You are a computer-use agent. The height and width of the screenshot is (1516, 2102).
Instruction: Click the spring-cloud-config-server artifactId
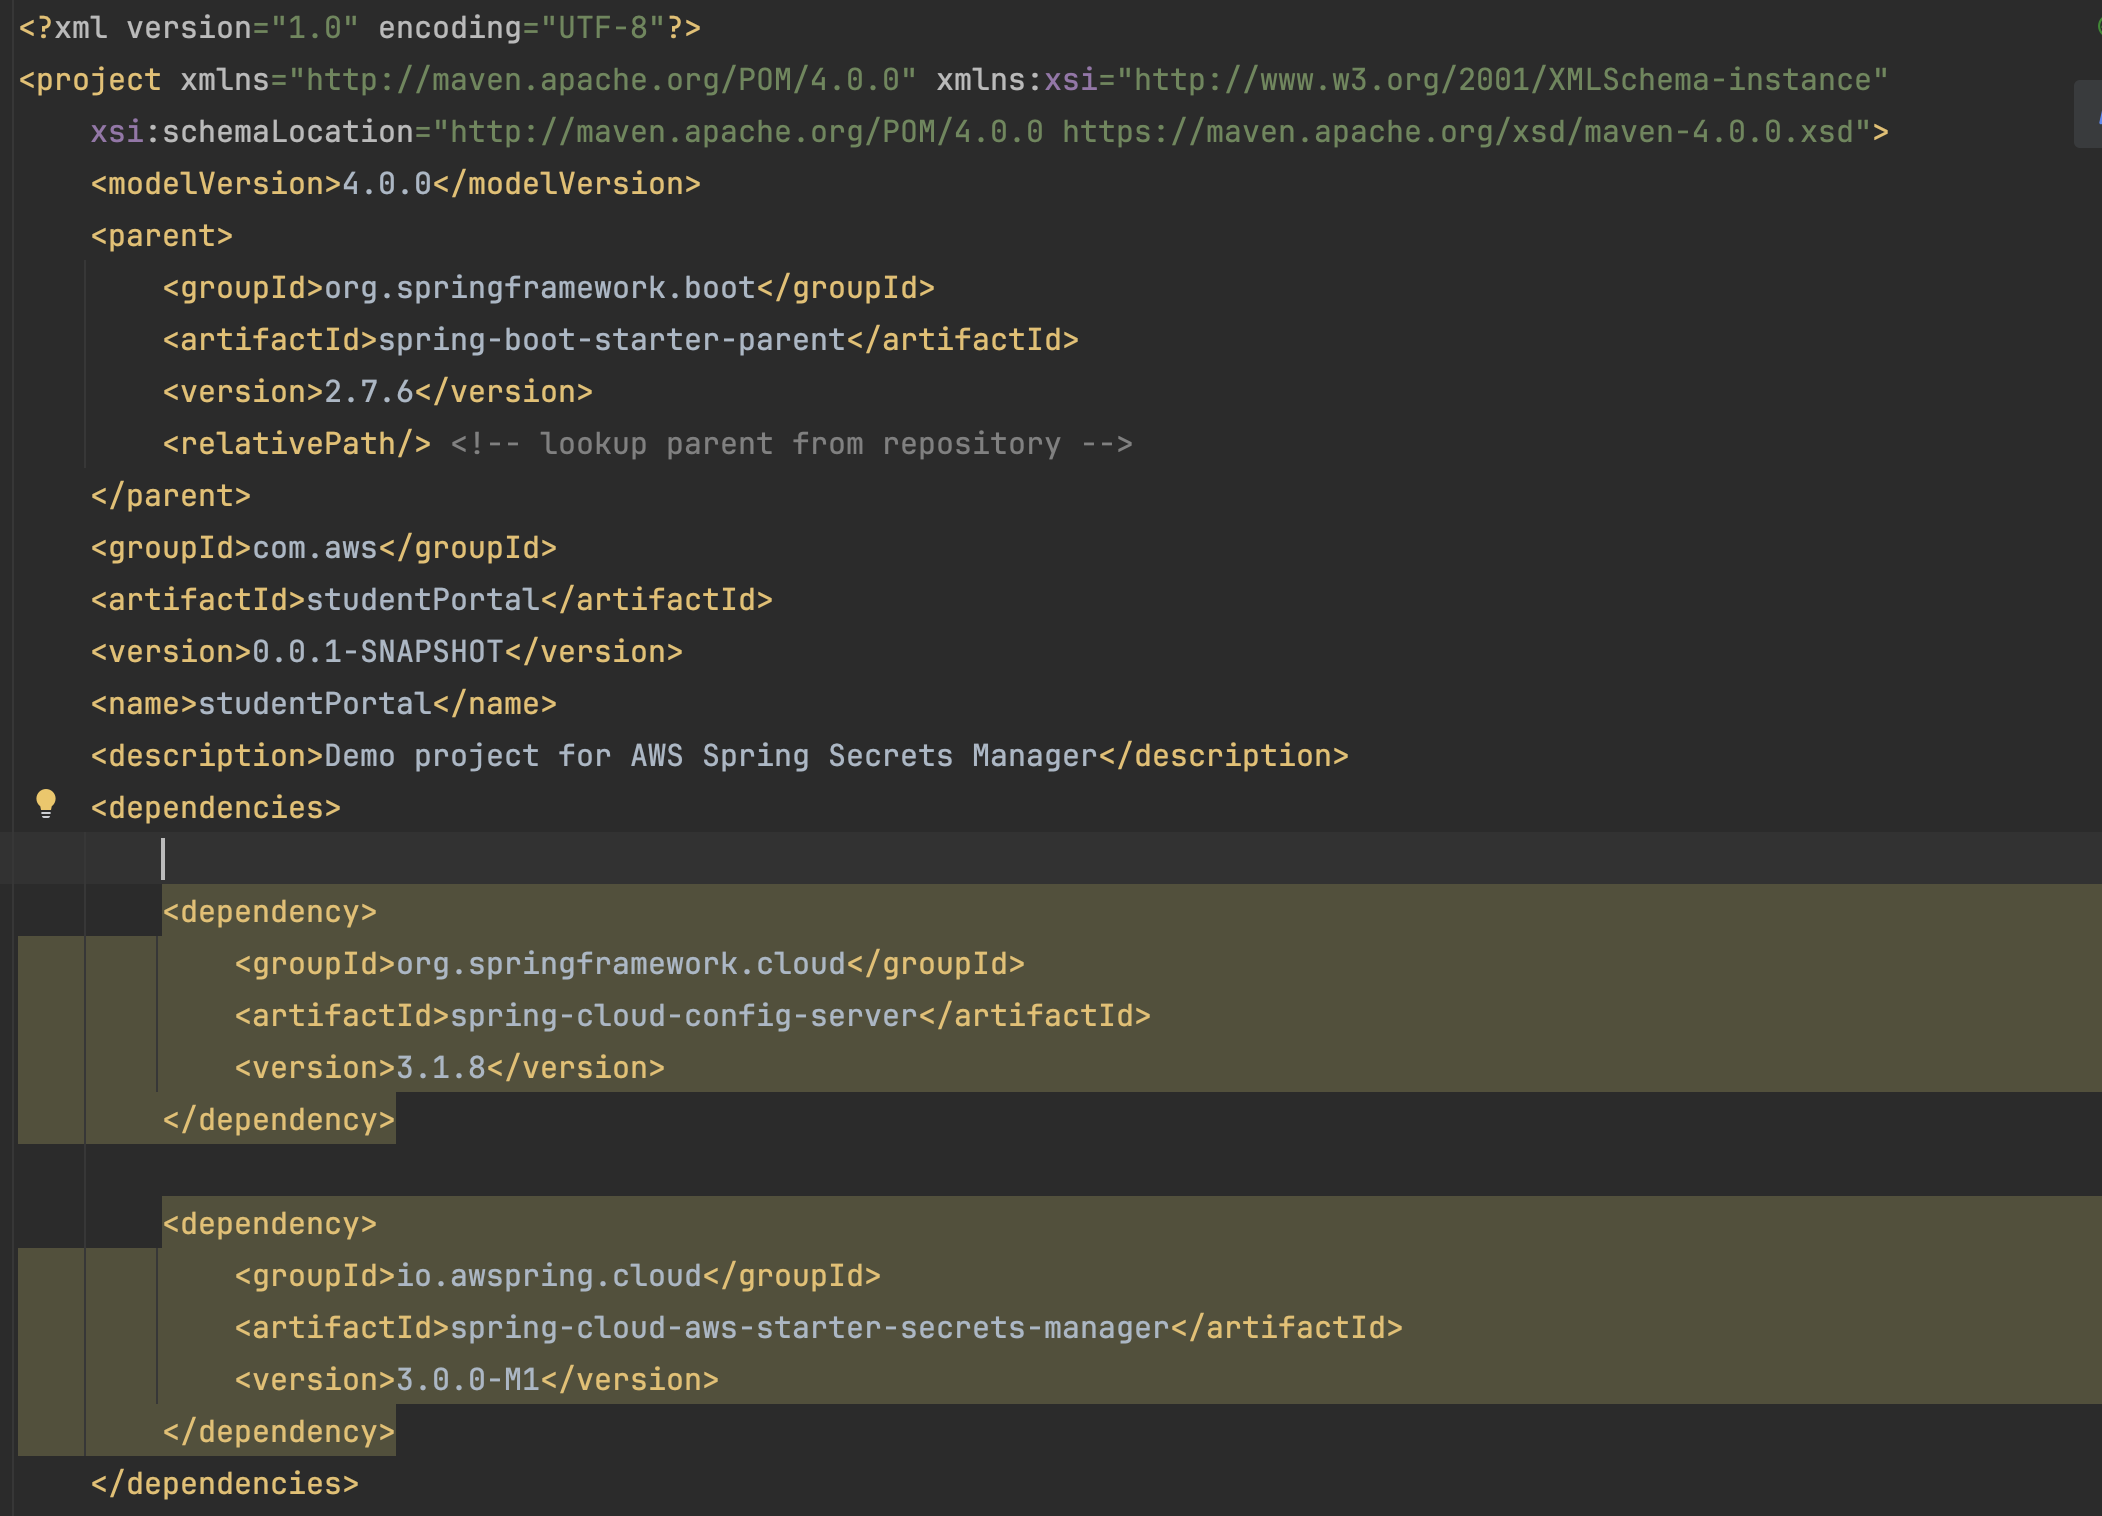pyautogui.click(x=684, y=1016)
